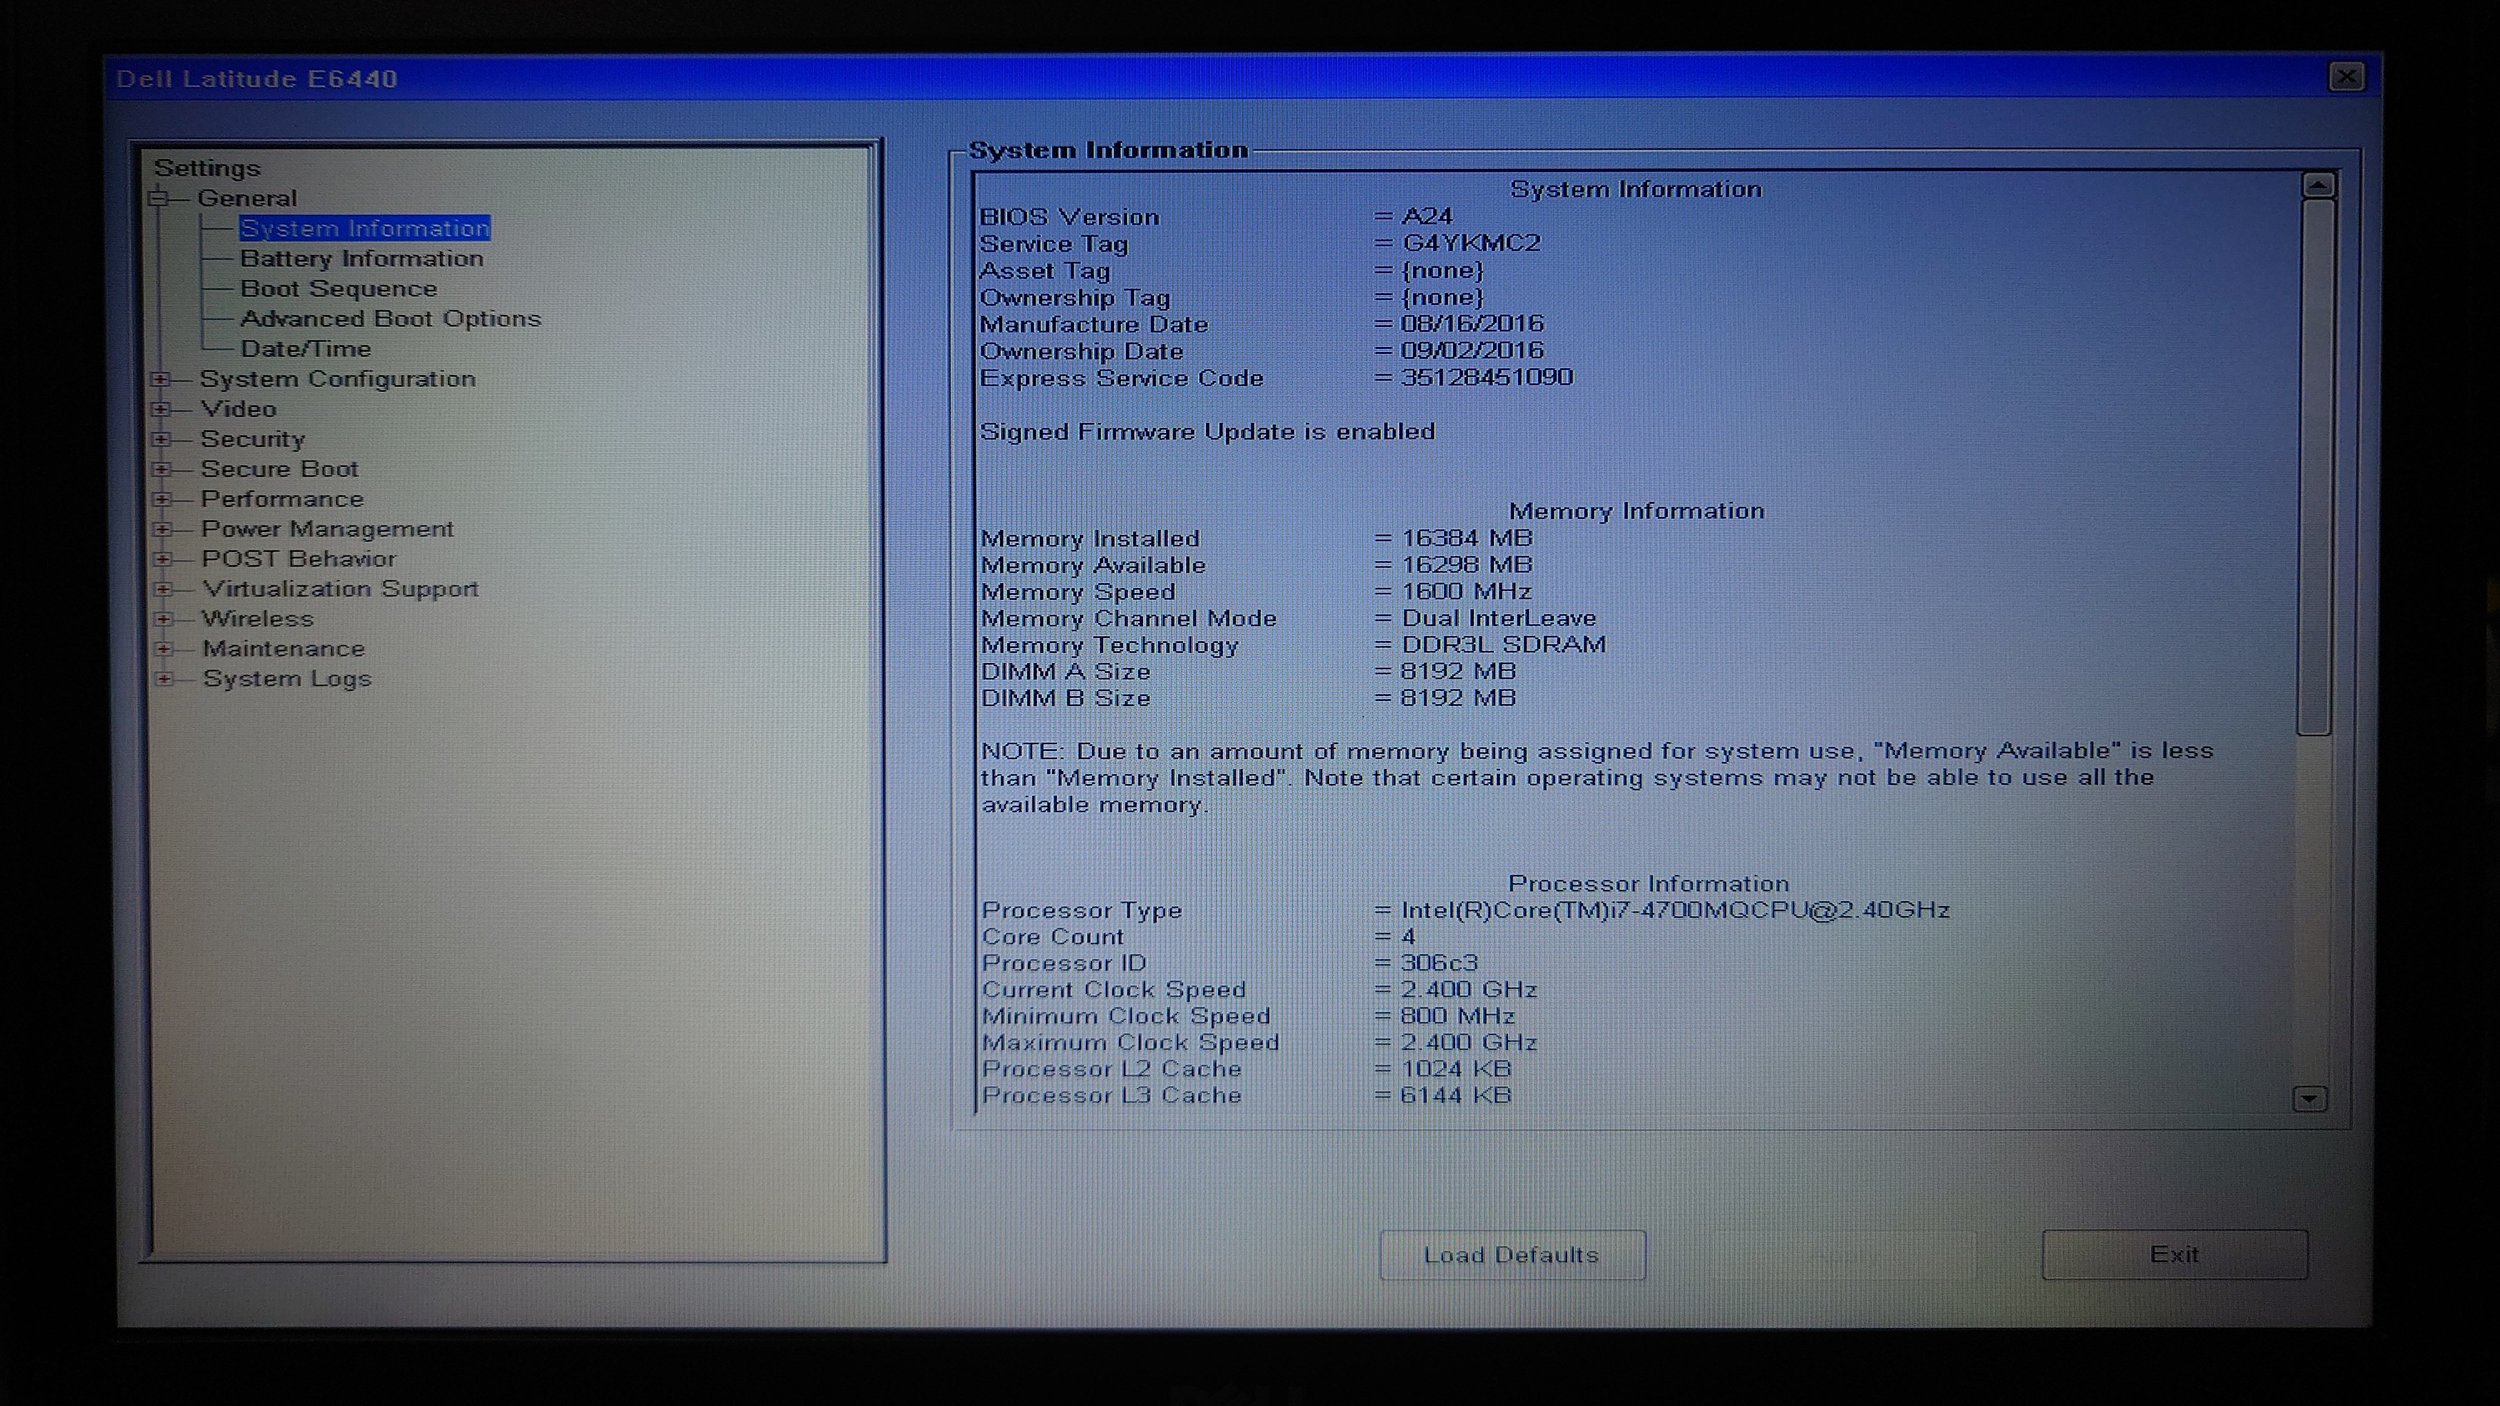Expand the Maintenance node

[164, 649]
